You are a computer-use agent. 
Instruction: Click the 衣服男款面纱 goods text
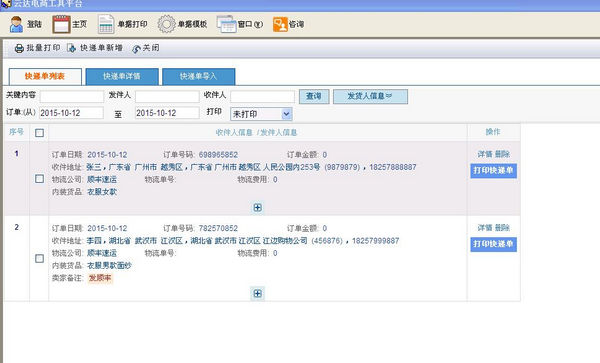[x=109, y=265]
